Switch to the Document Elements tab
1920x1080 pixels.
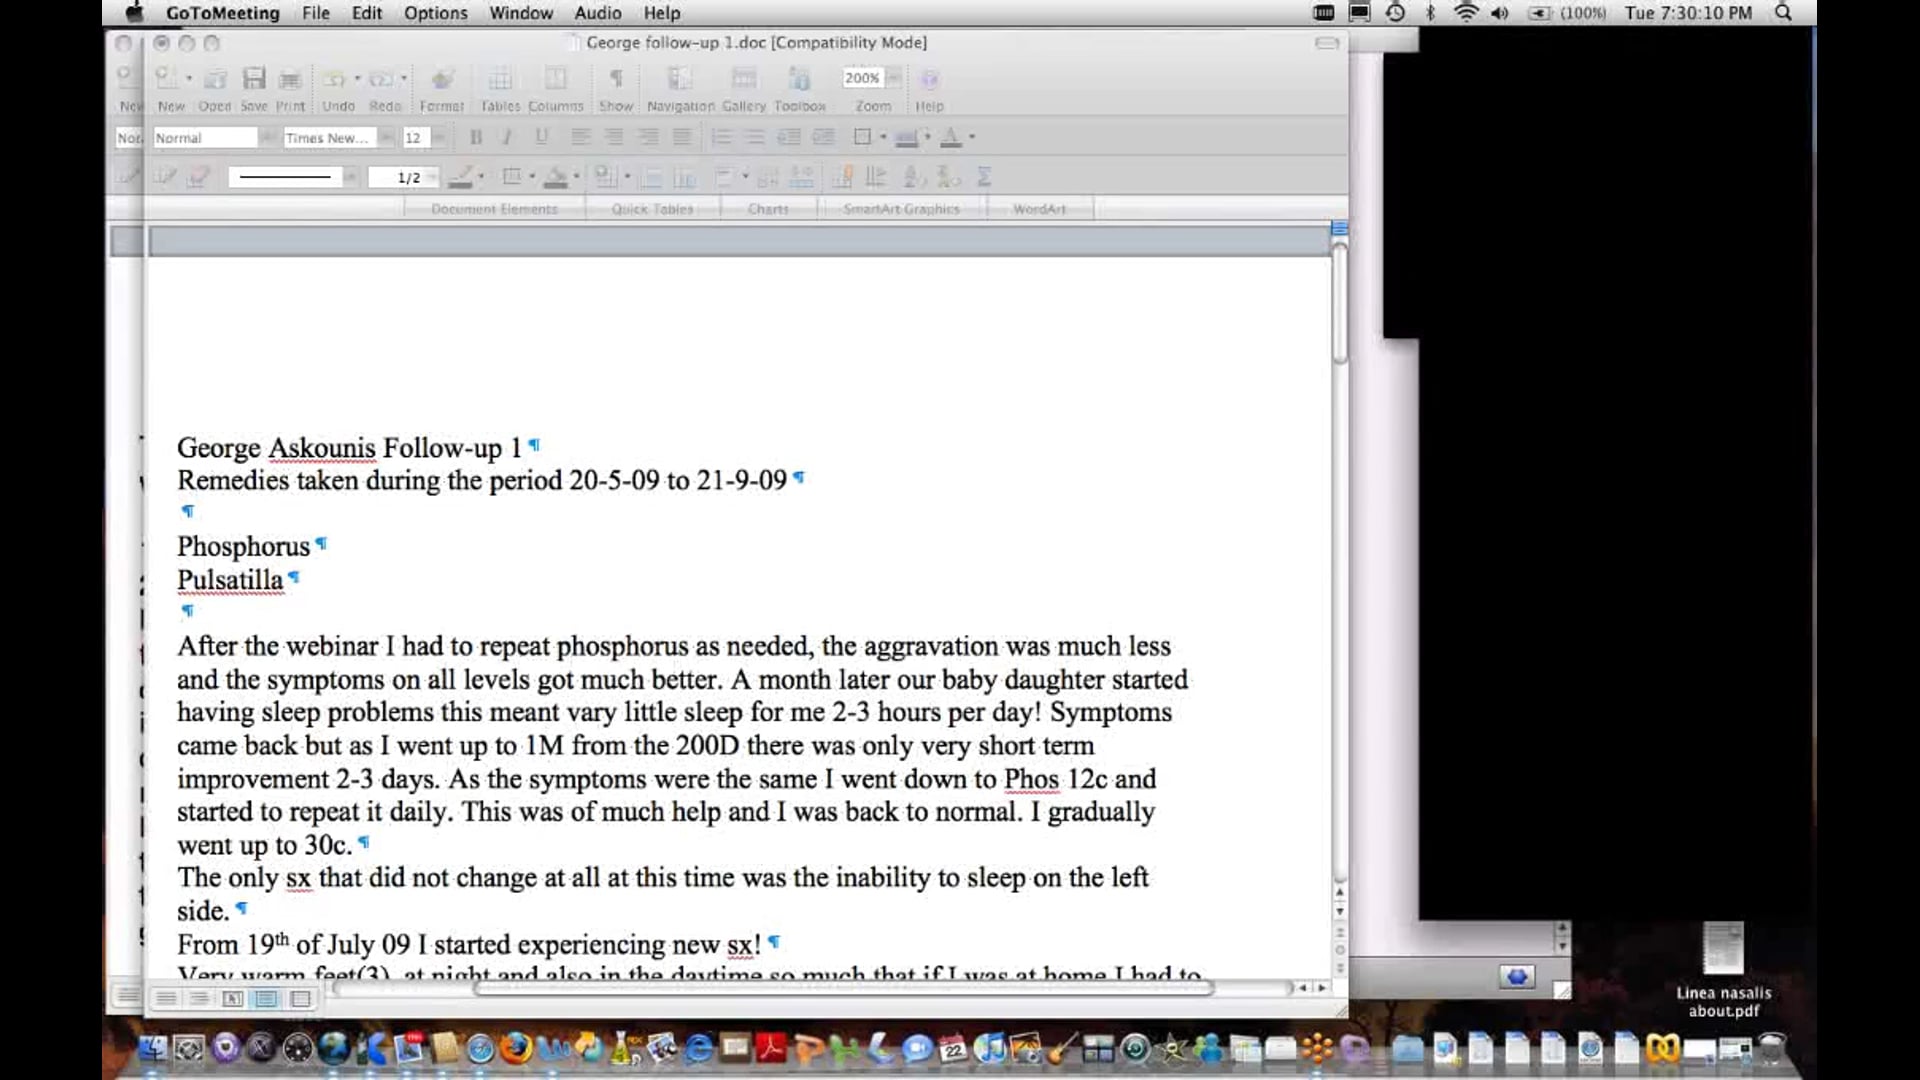[x=494, y=209]
